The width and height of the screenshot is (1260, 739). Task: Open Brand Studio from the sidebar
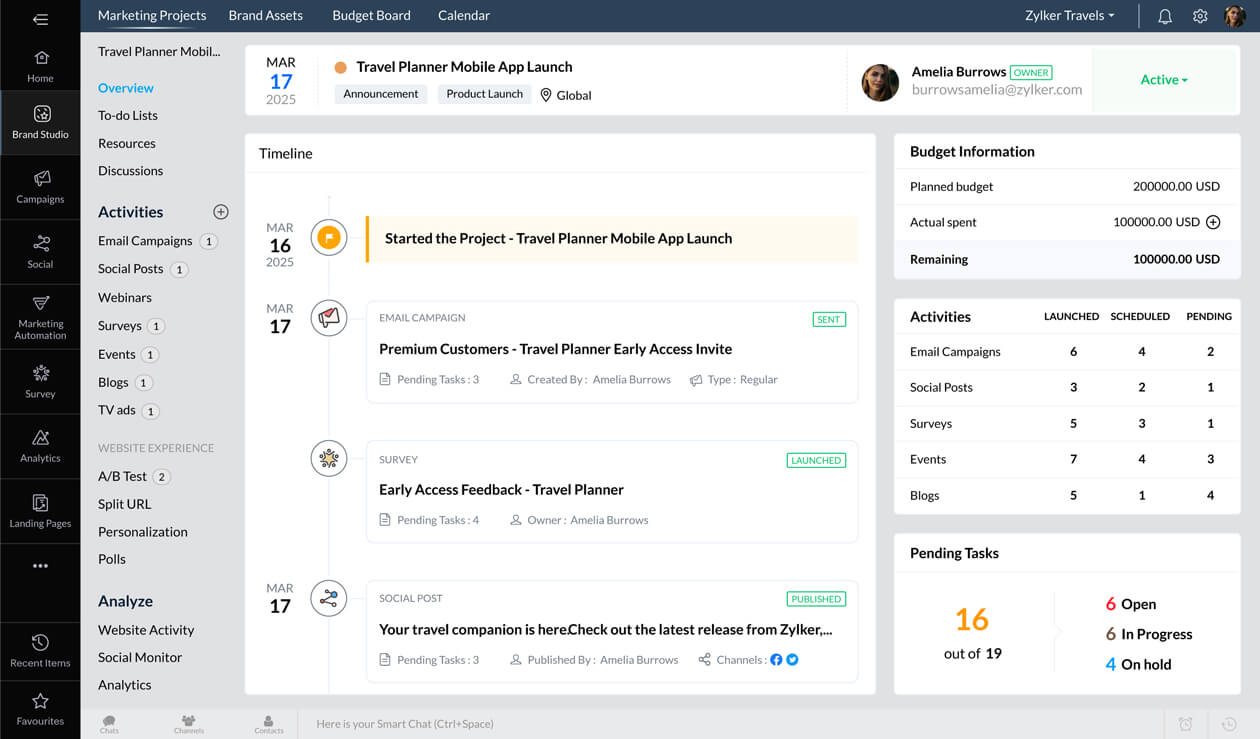(x=40, y=122)
